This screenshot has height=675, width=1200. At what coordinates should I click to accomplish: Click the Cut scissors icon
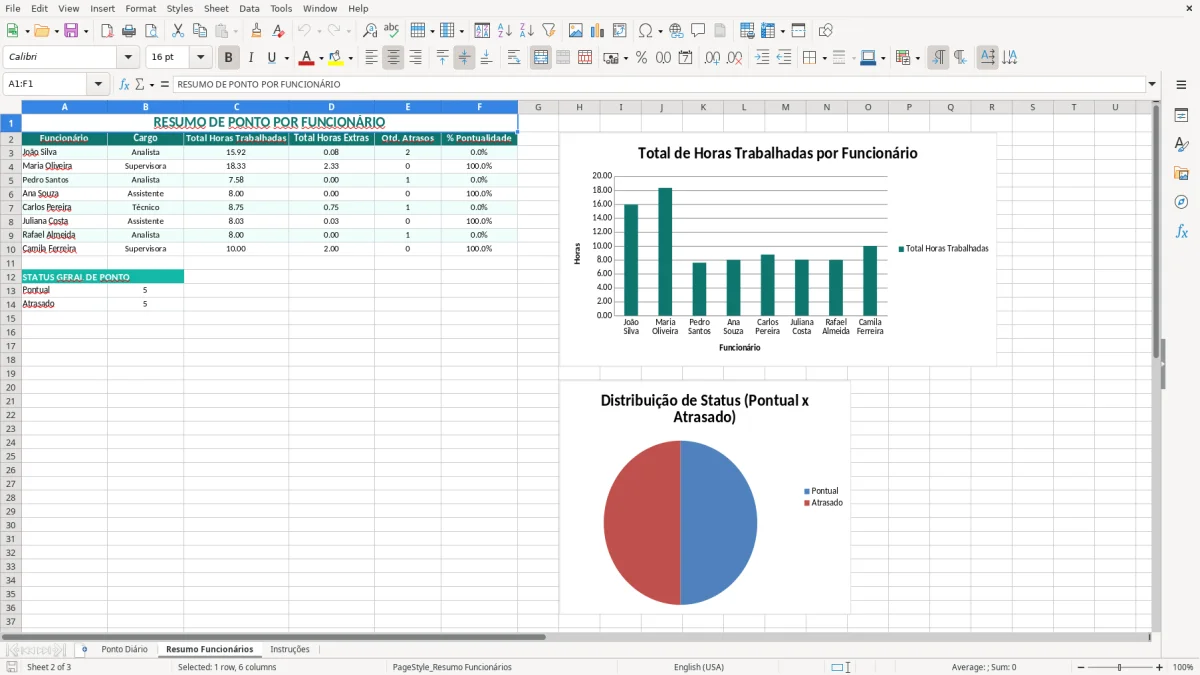pyautogui.click(x=177, y=31)
